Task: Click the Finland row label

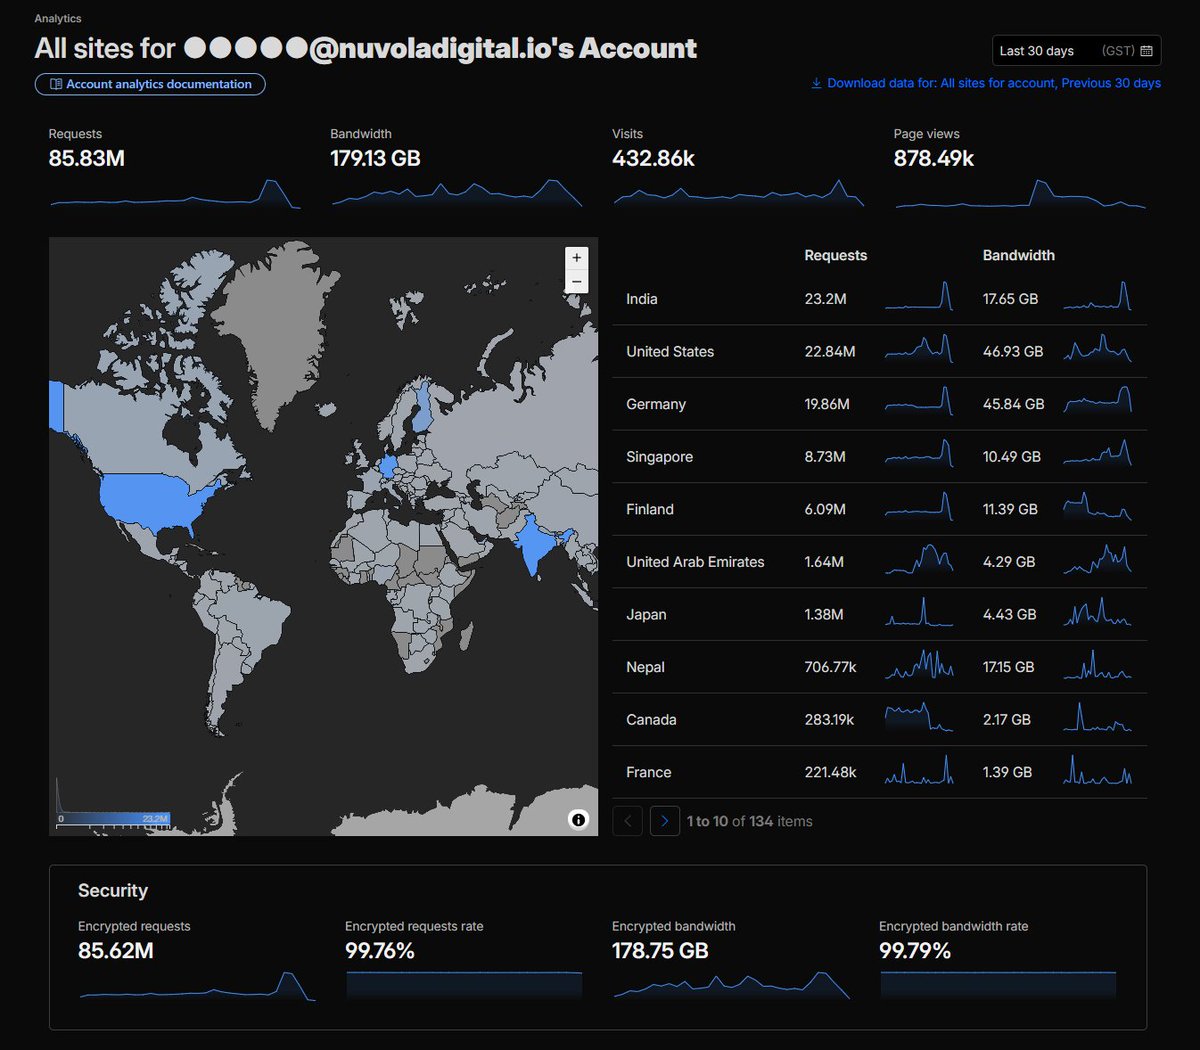Action: [650, 509]
